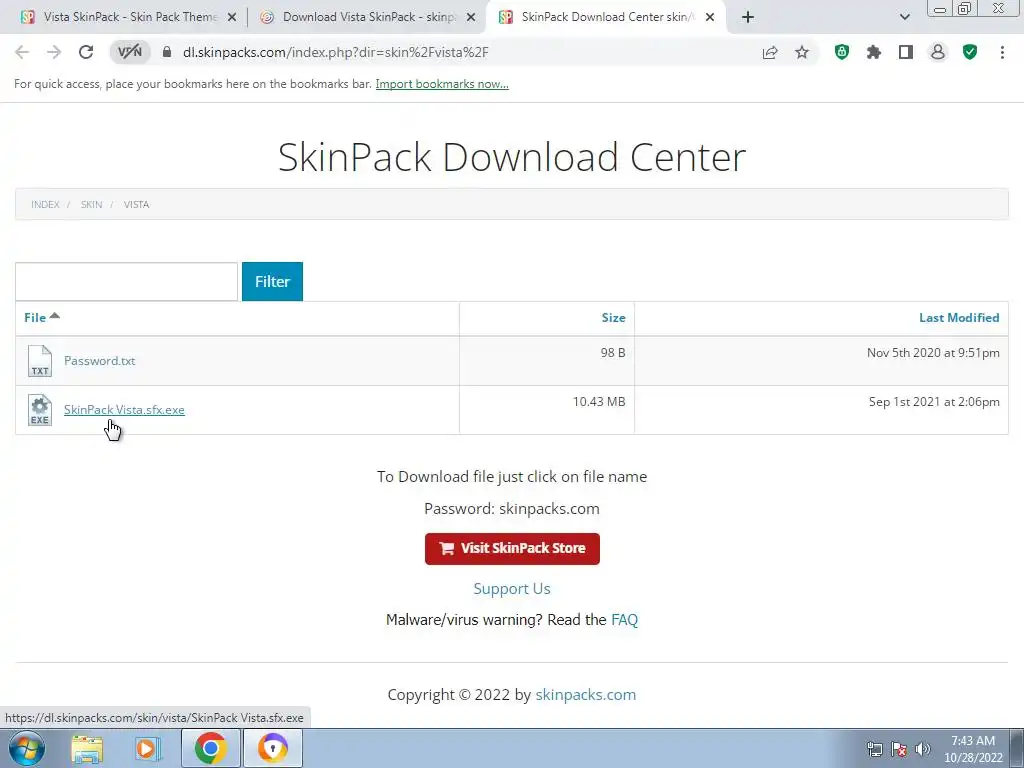This screenshot has height=768, width=1024.
Task: Go forward using the forward arrow
Action: (x=54, y=52)
